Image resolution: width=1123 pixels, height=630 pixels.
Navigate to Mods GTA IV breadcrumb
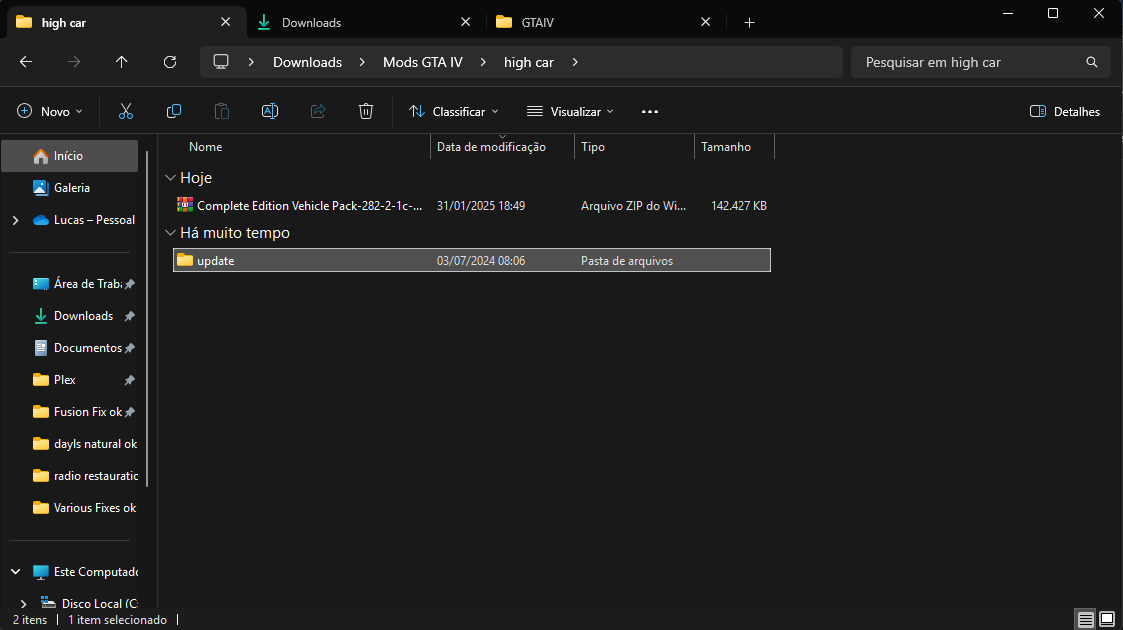tap(423, 62)
